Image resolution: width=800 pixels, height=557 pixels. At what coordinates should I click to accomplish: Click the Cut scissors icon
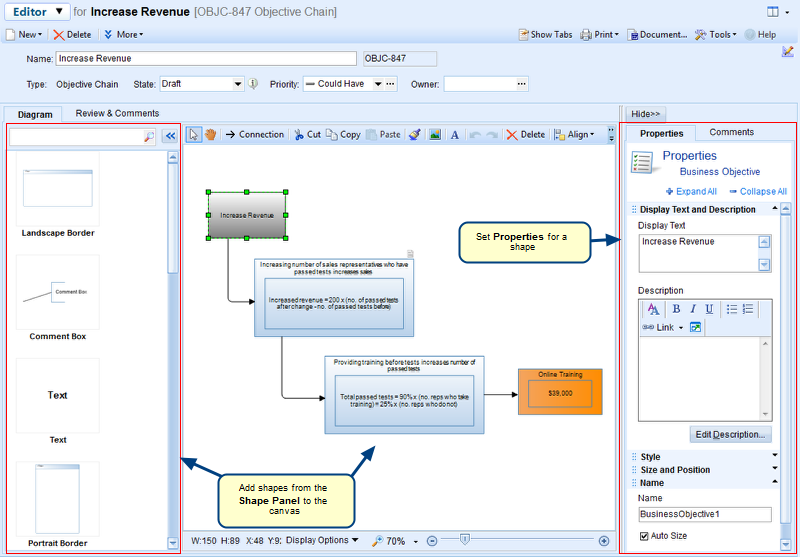pos(299,134)
